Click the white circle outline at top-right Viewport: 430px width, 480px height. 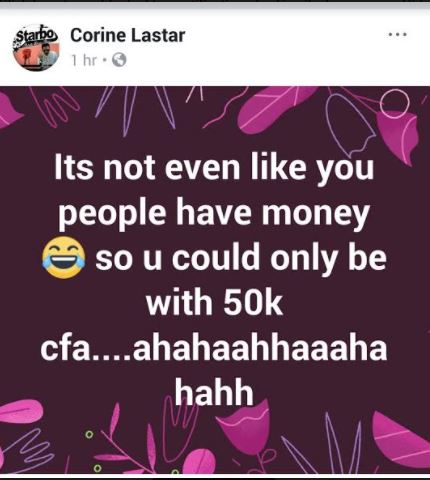pos(396,104)
